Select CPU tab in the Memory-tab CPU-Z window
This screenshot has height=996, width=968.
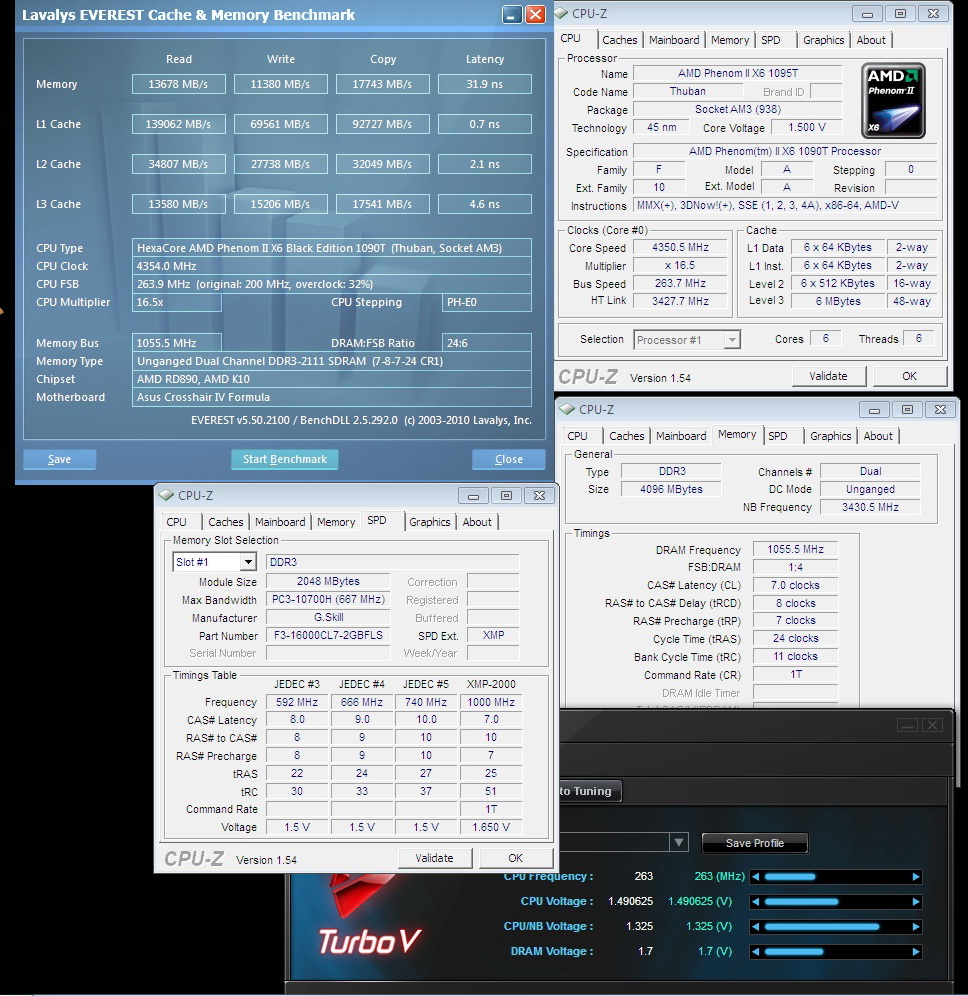coord(577,436)
